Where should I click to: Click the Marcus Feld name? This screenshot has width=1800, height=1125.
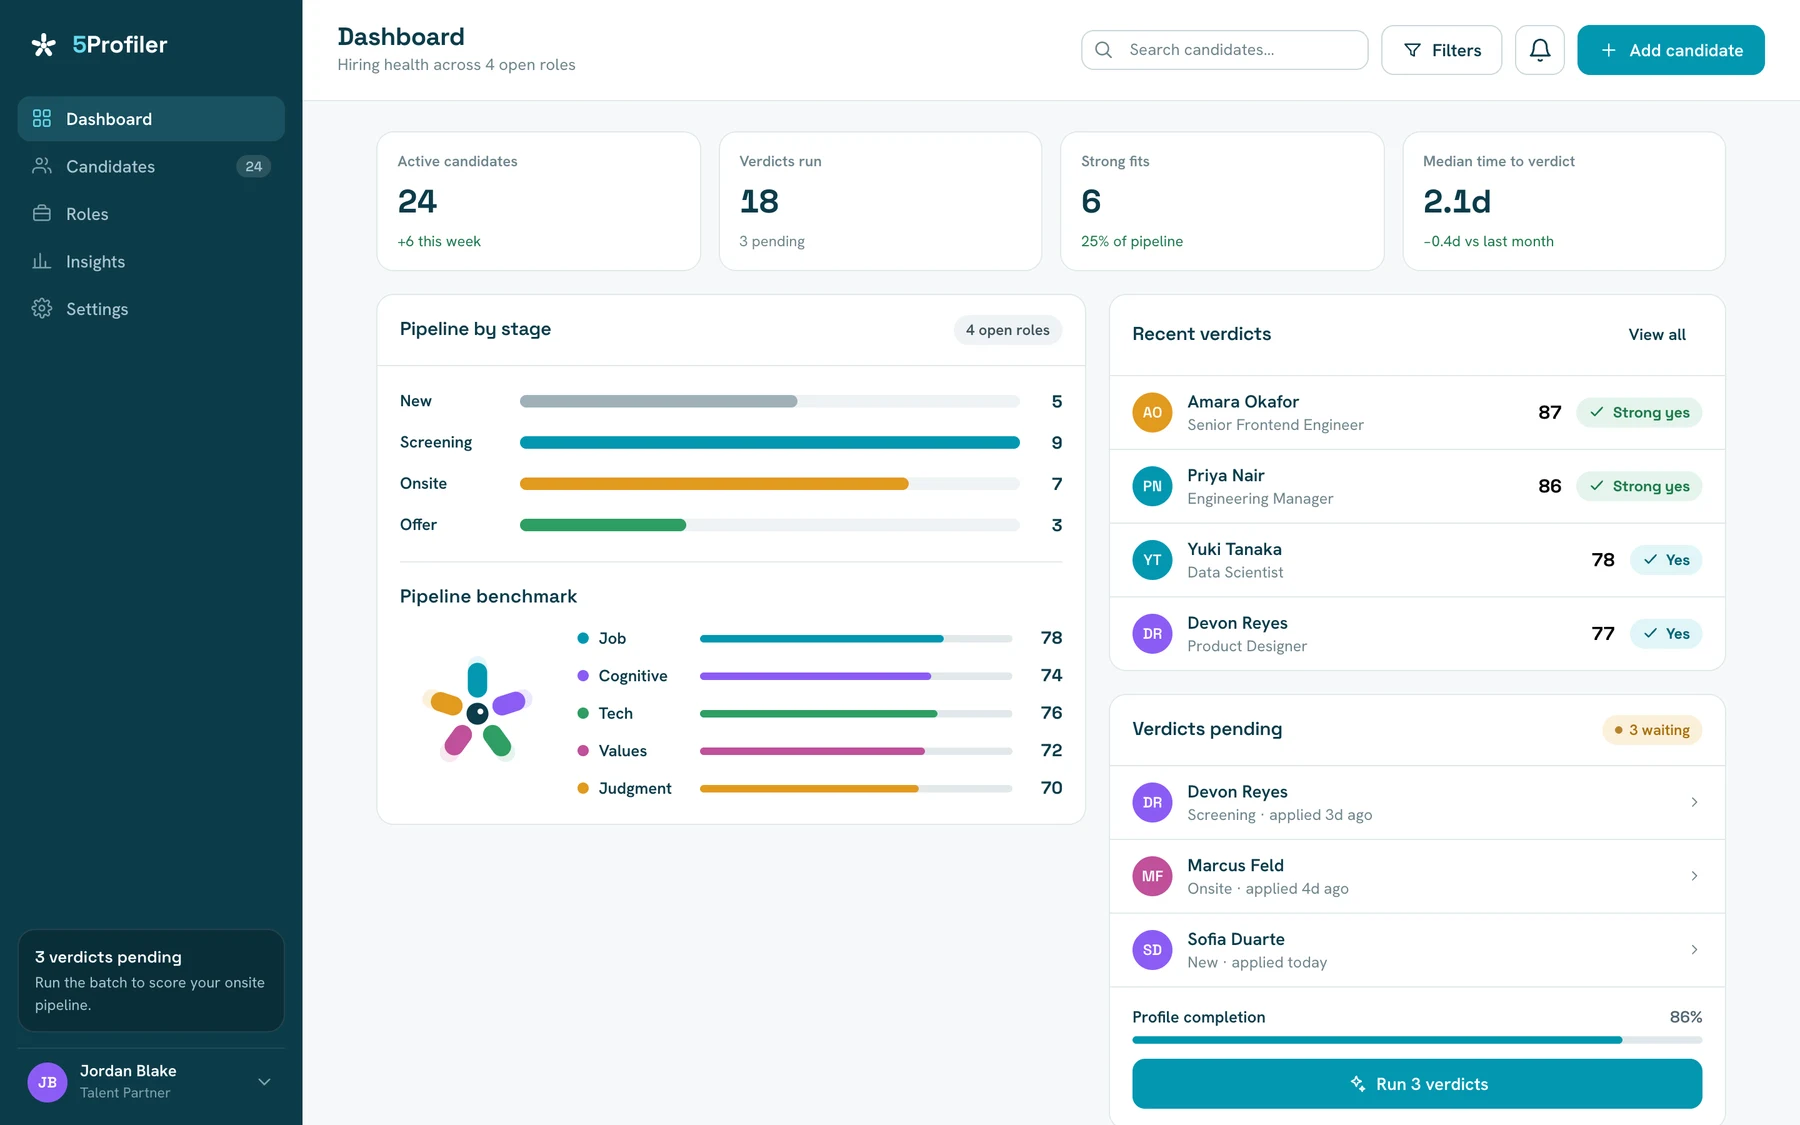[x=1235, y=865]
